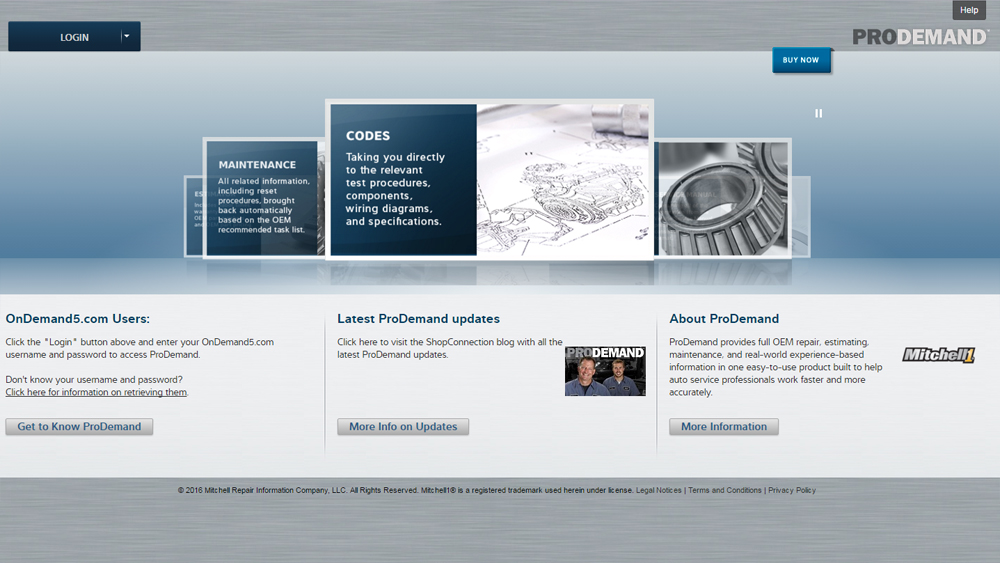Open Legal Notices link
The image size is (1000, 563).
point(658,490)
